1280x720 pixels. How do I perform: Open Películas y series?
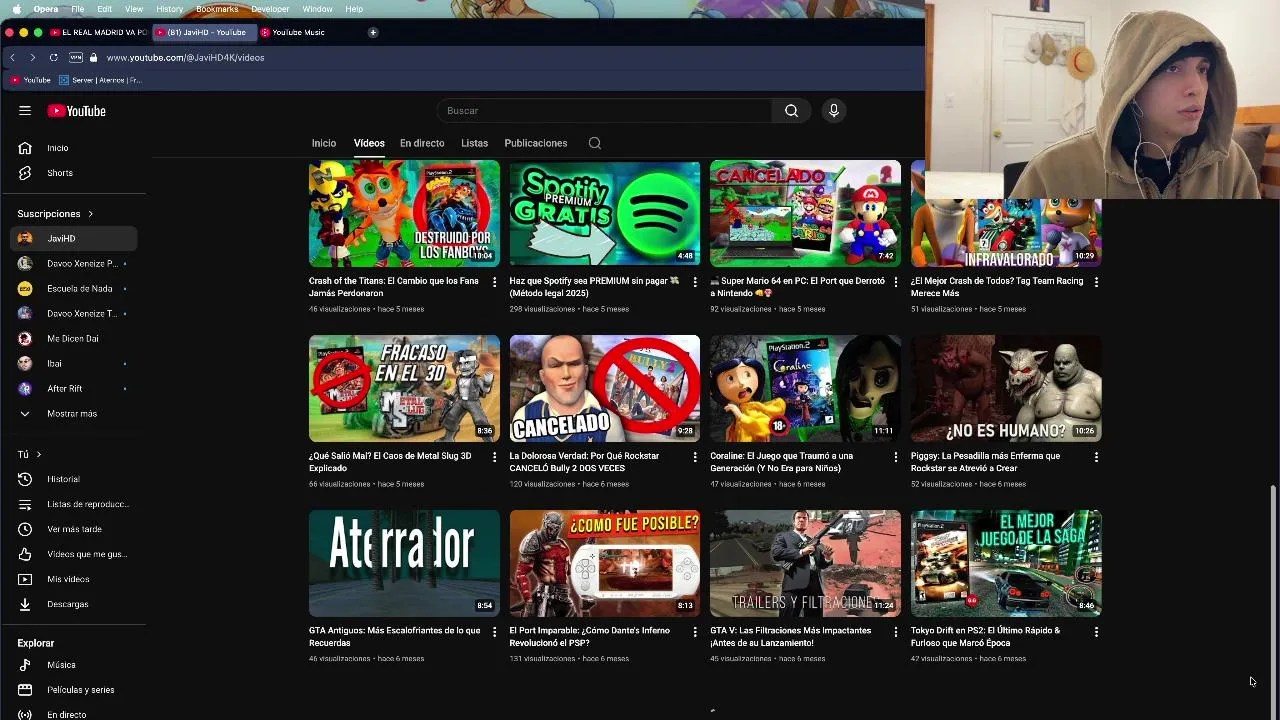click(74, 690)
